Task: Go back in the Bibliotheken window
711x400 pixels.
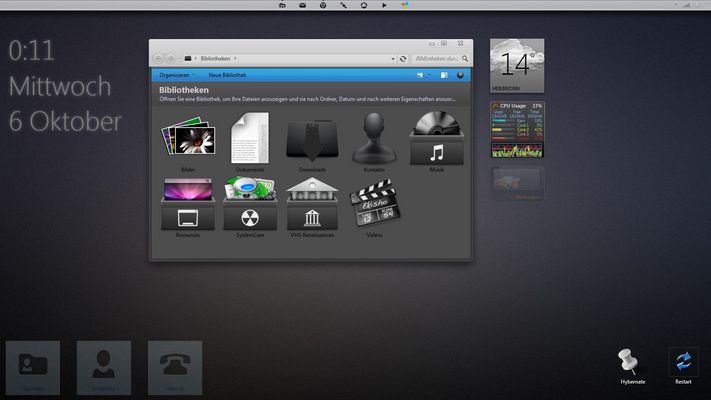Action: point(158,59)
